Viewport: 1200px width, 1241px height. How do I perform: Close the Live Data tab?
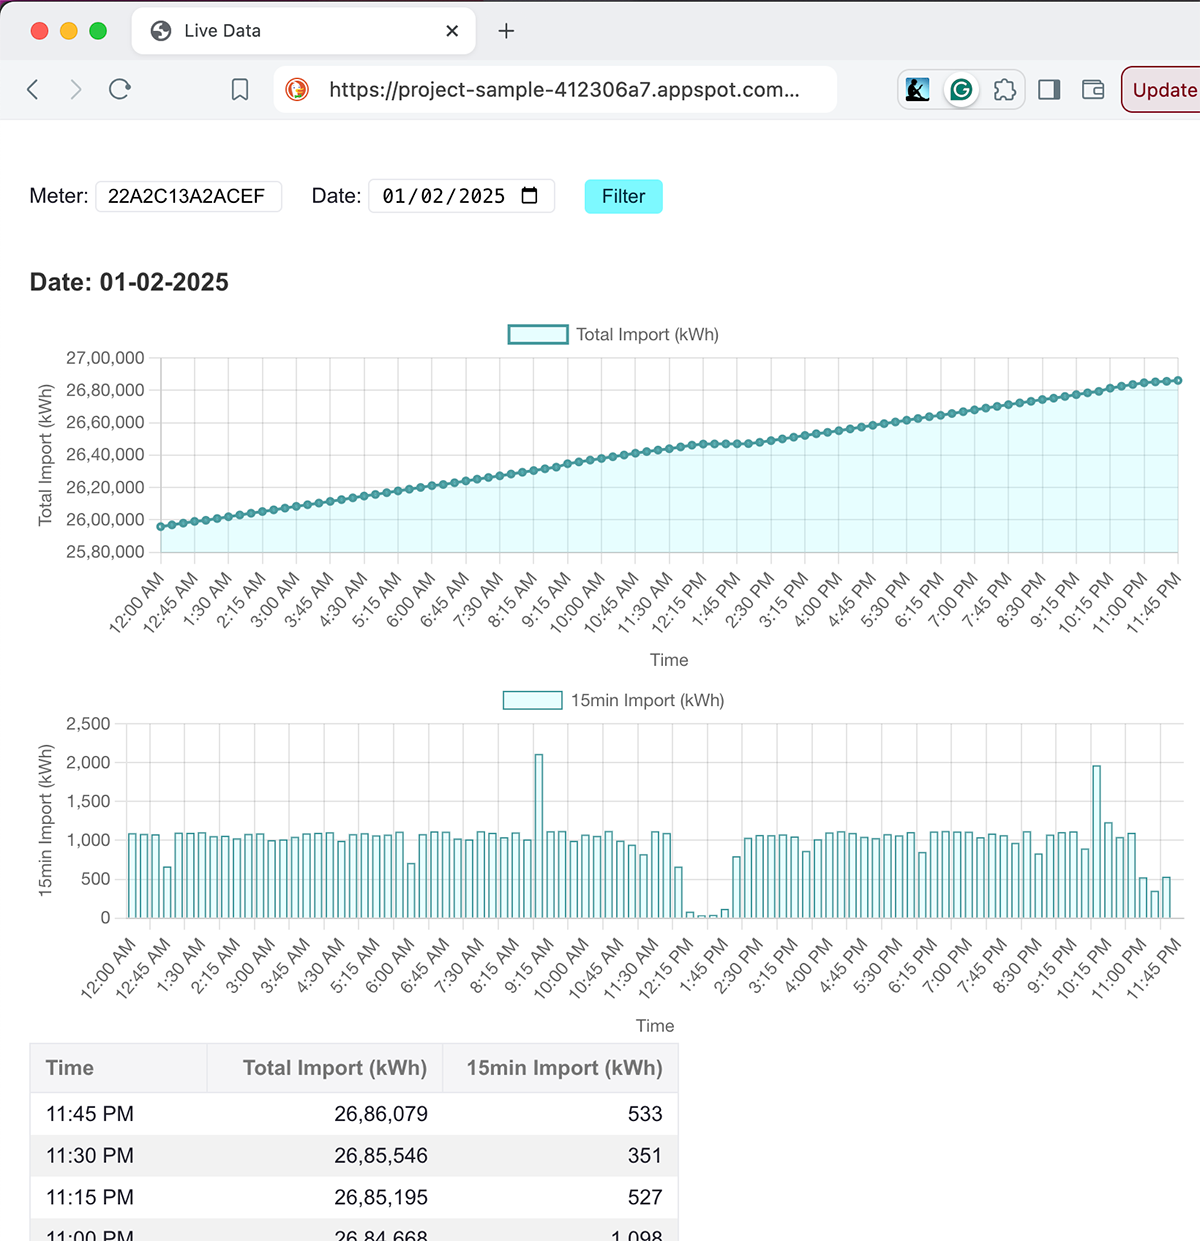452,31
